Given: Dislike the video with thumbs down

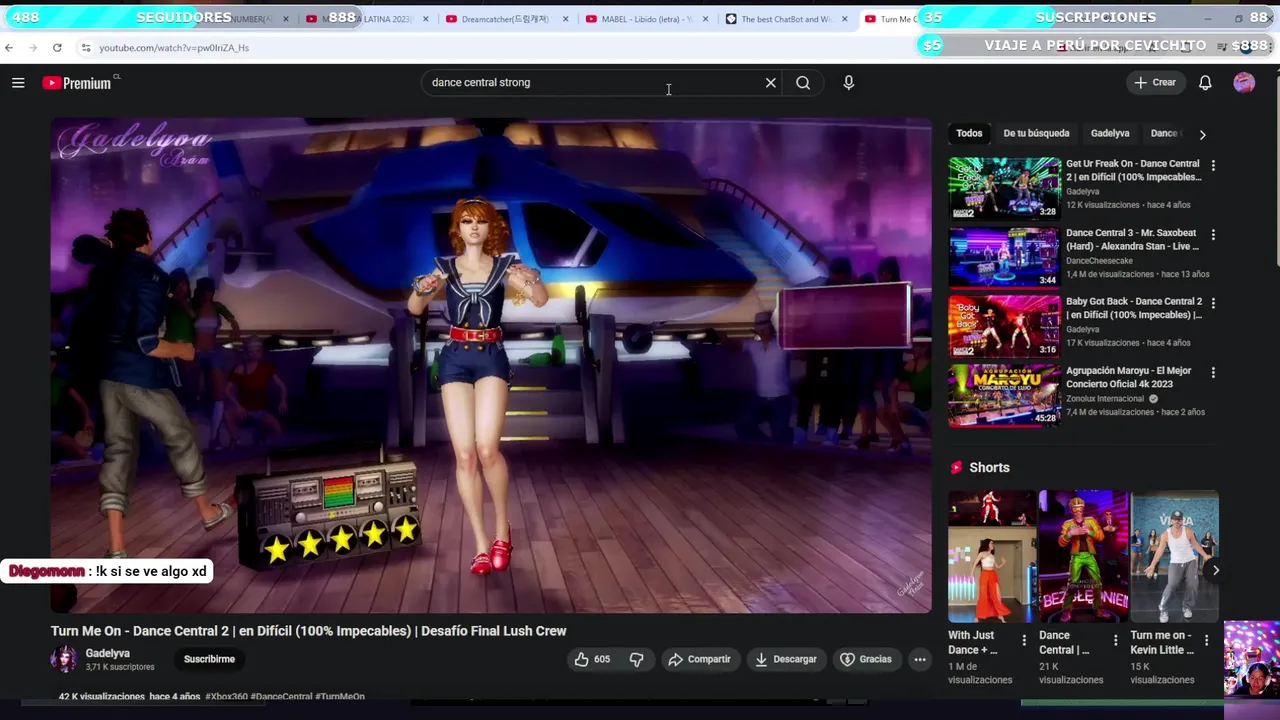Looking at the screenshot, I should coord(636,659).
